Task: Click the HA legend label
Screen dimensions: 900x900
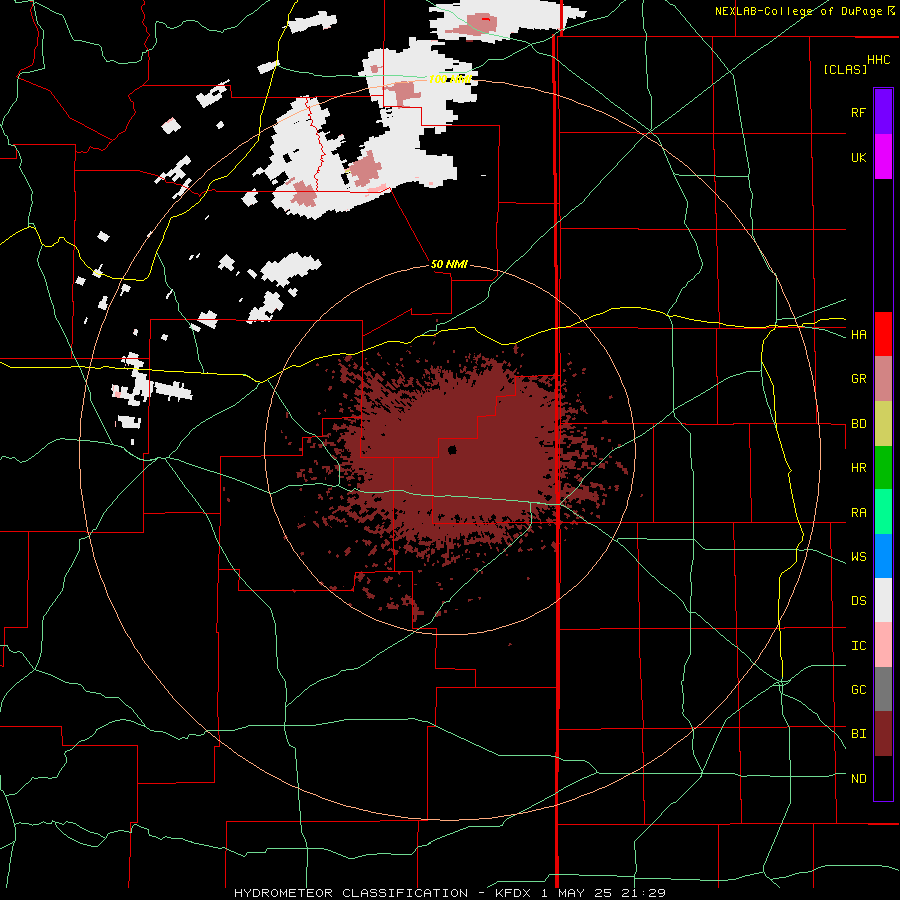Action: pyautogui.click(x=858, y=335)
